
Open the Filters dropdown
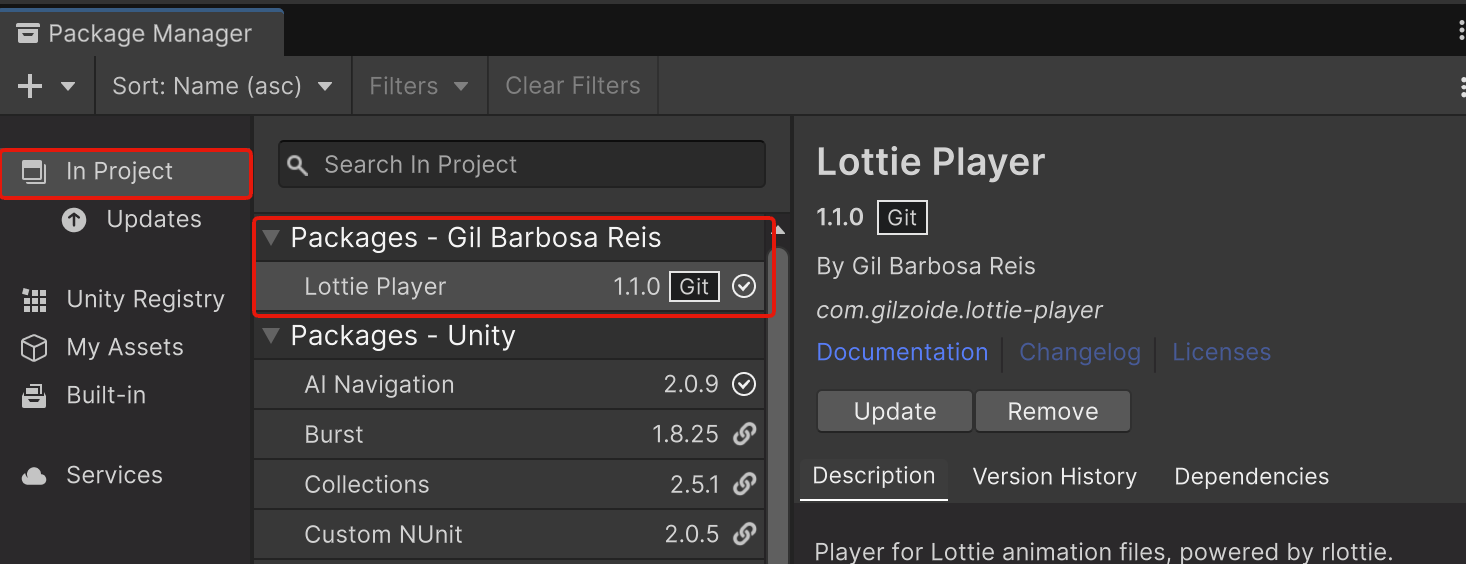click(x=419, y=86)
